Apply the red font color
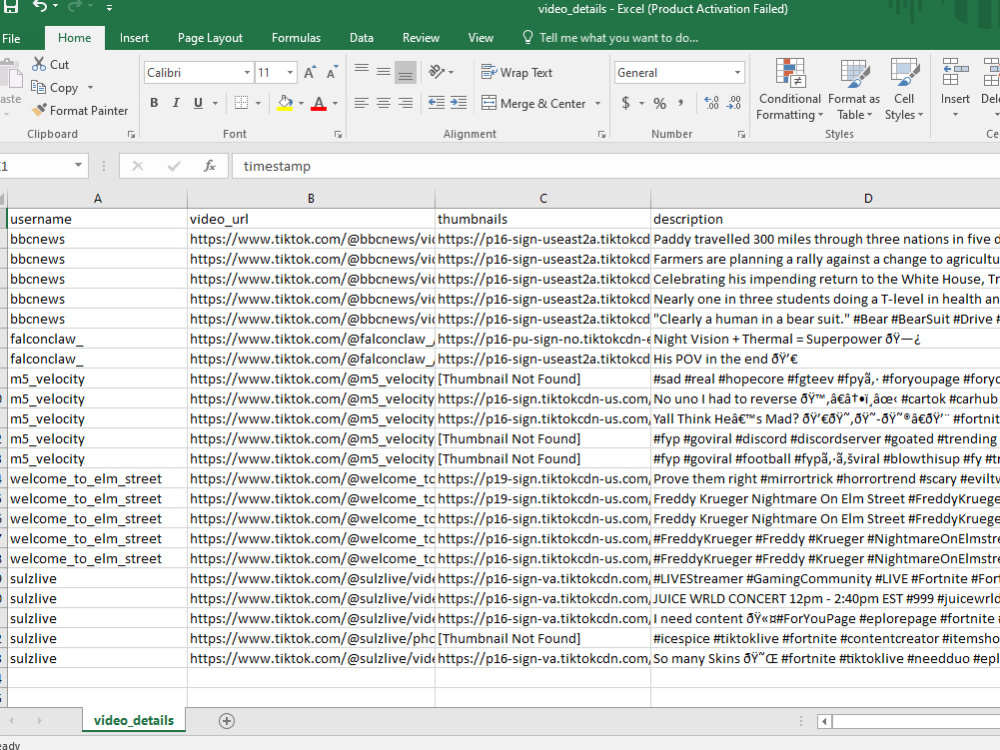1000x750 pixels. (x=319, y=103)
